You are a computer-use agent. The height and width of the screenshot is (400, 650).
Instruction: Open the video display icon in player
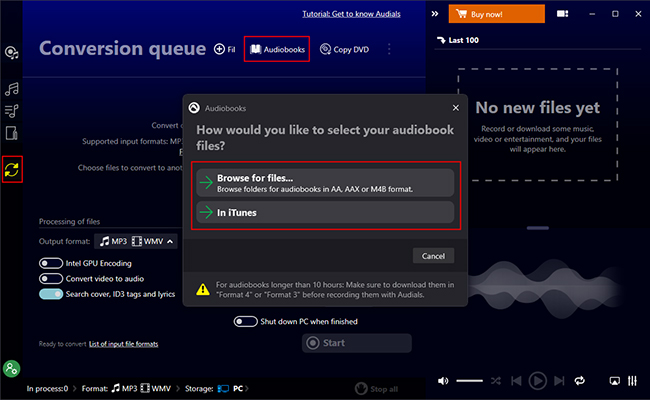coord(614,381)
